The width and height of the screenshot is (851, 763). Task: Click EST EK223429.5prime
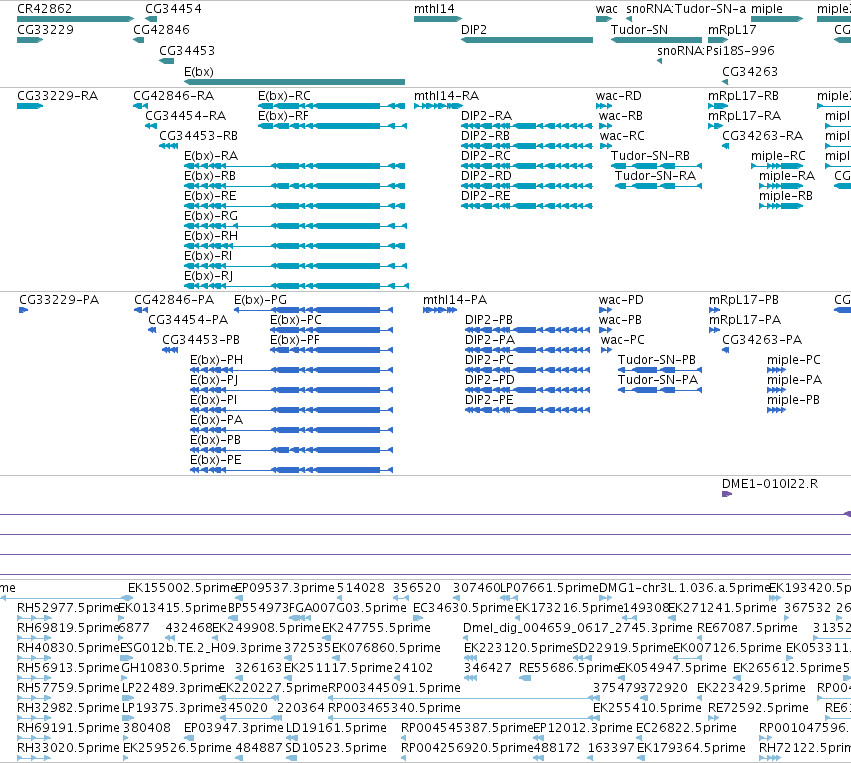pos(751,688)
